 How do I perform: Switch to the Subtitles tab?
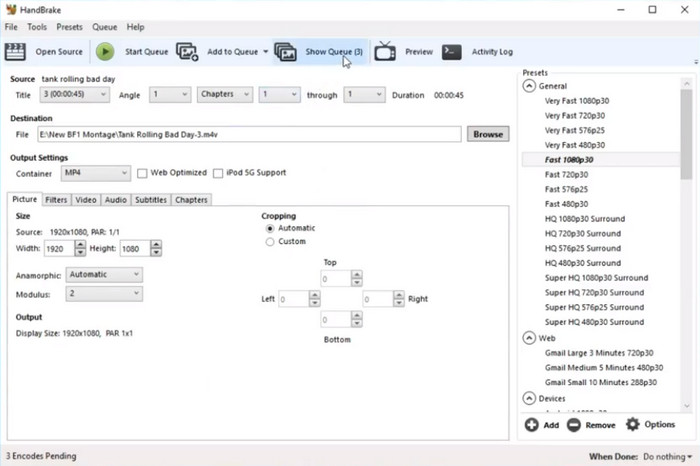(151, 200)
